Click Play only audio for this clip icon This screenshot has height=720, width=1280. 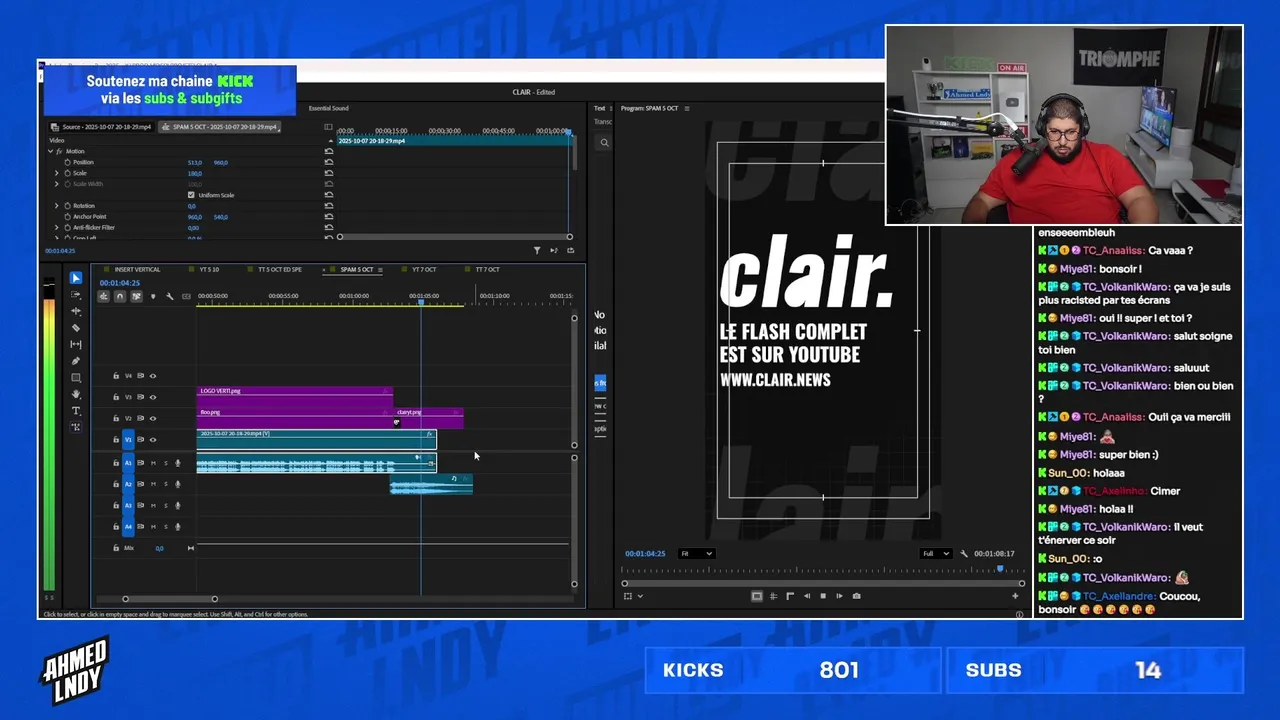pos(554,250)
